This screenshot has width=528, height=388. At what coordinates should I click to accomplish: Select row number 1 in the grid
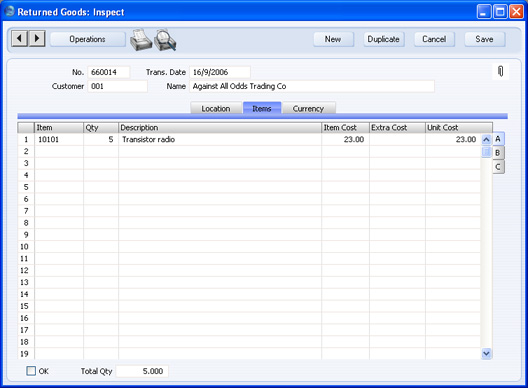(26, 139)
